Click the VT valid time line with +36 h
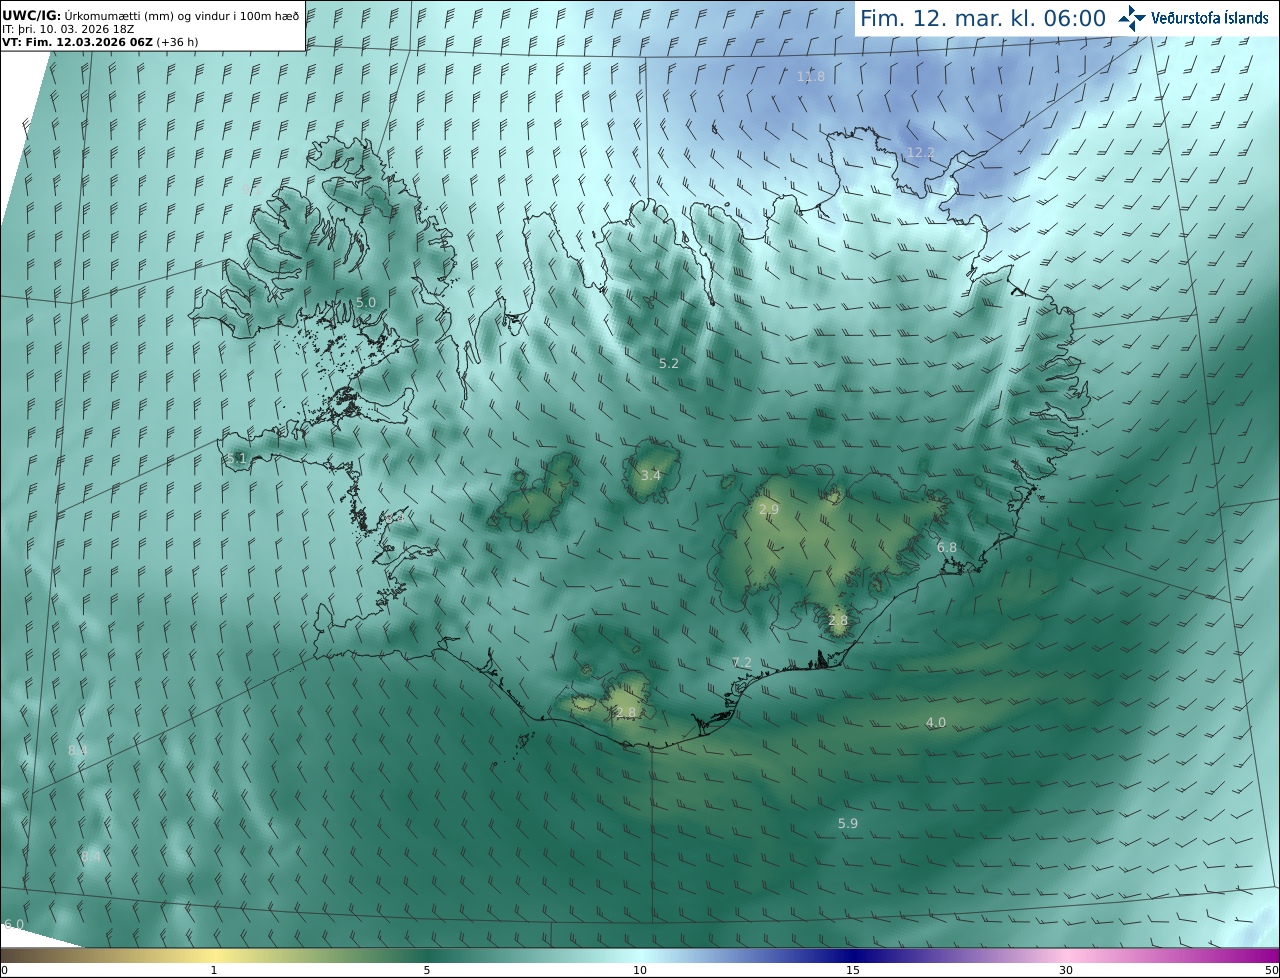1280x978 pixels. (99, 43)
